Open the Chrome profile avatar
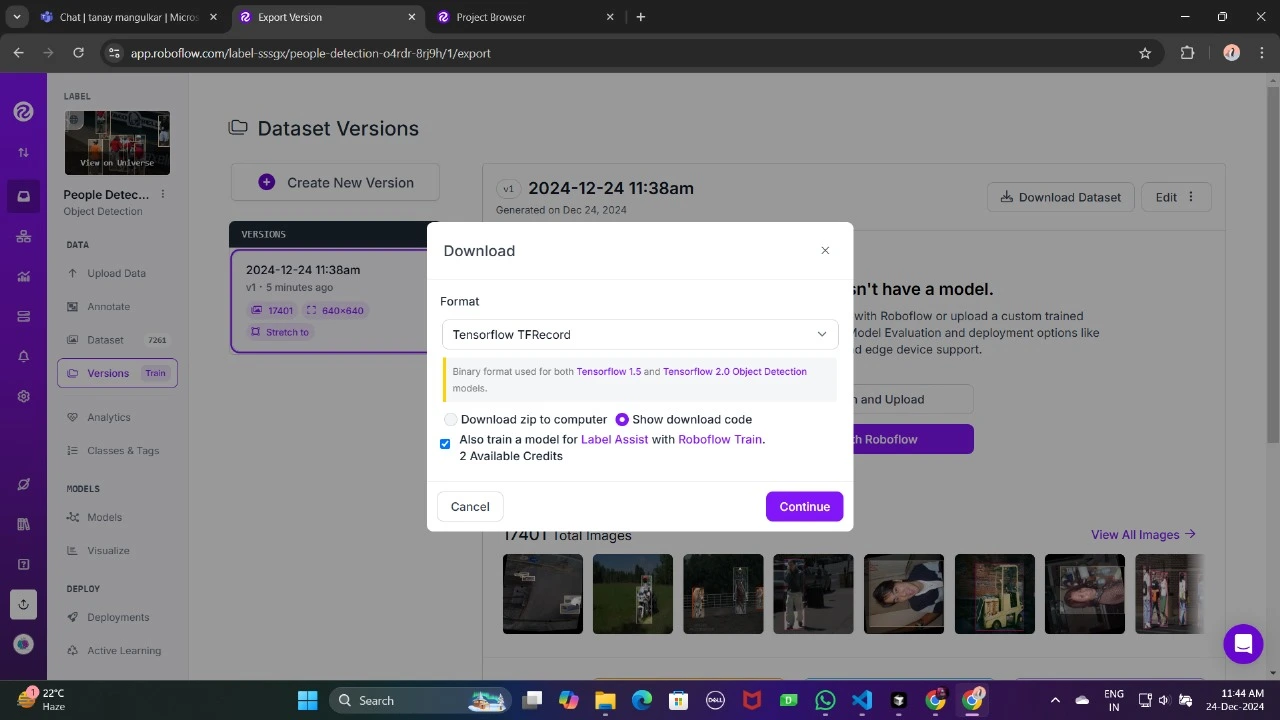This screenshot has width=1280, height=720. (x=1231, y=53)
